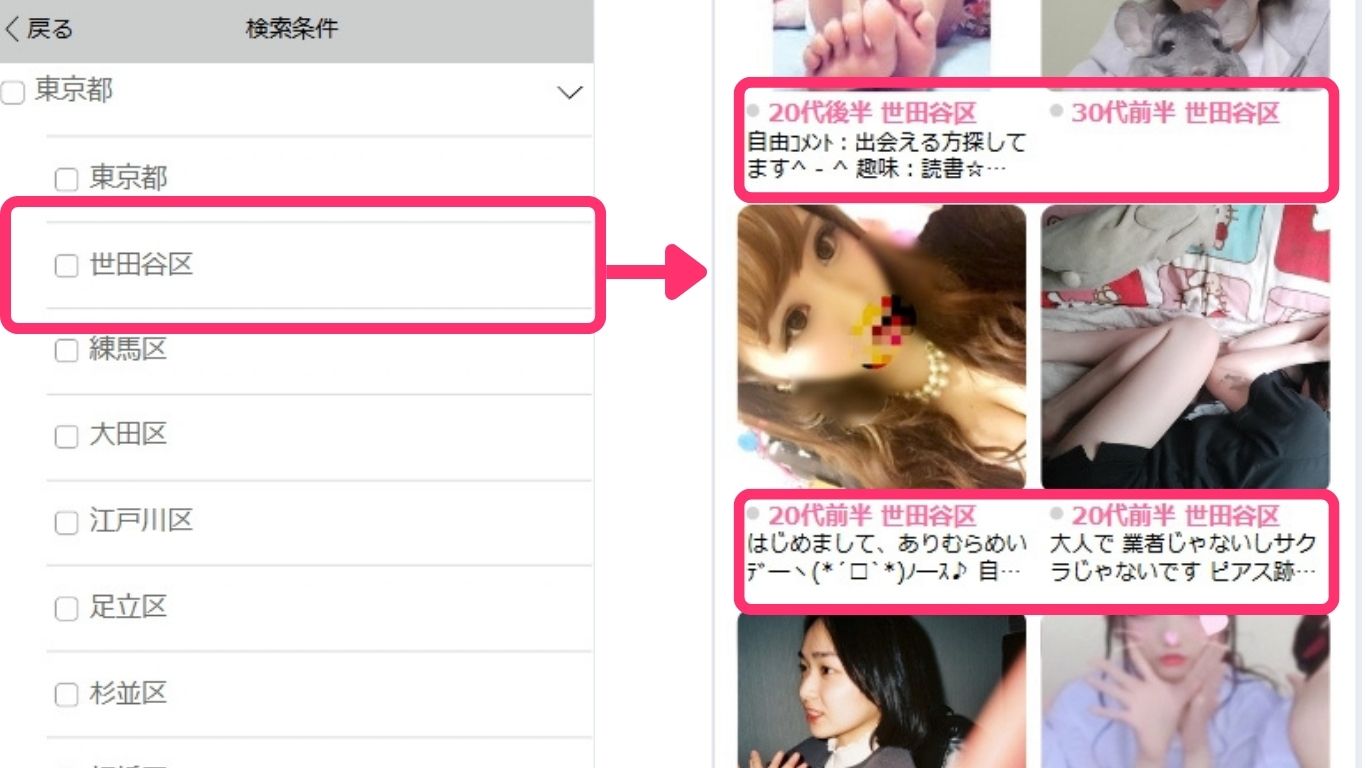Open the chinchilla photo thumbnail
1366x768 pixels.
click(x=1186, y=45)
